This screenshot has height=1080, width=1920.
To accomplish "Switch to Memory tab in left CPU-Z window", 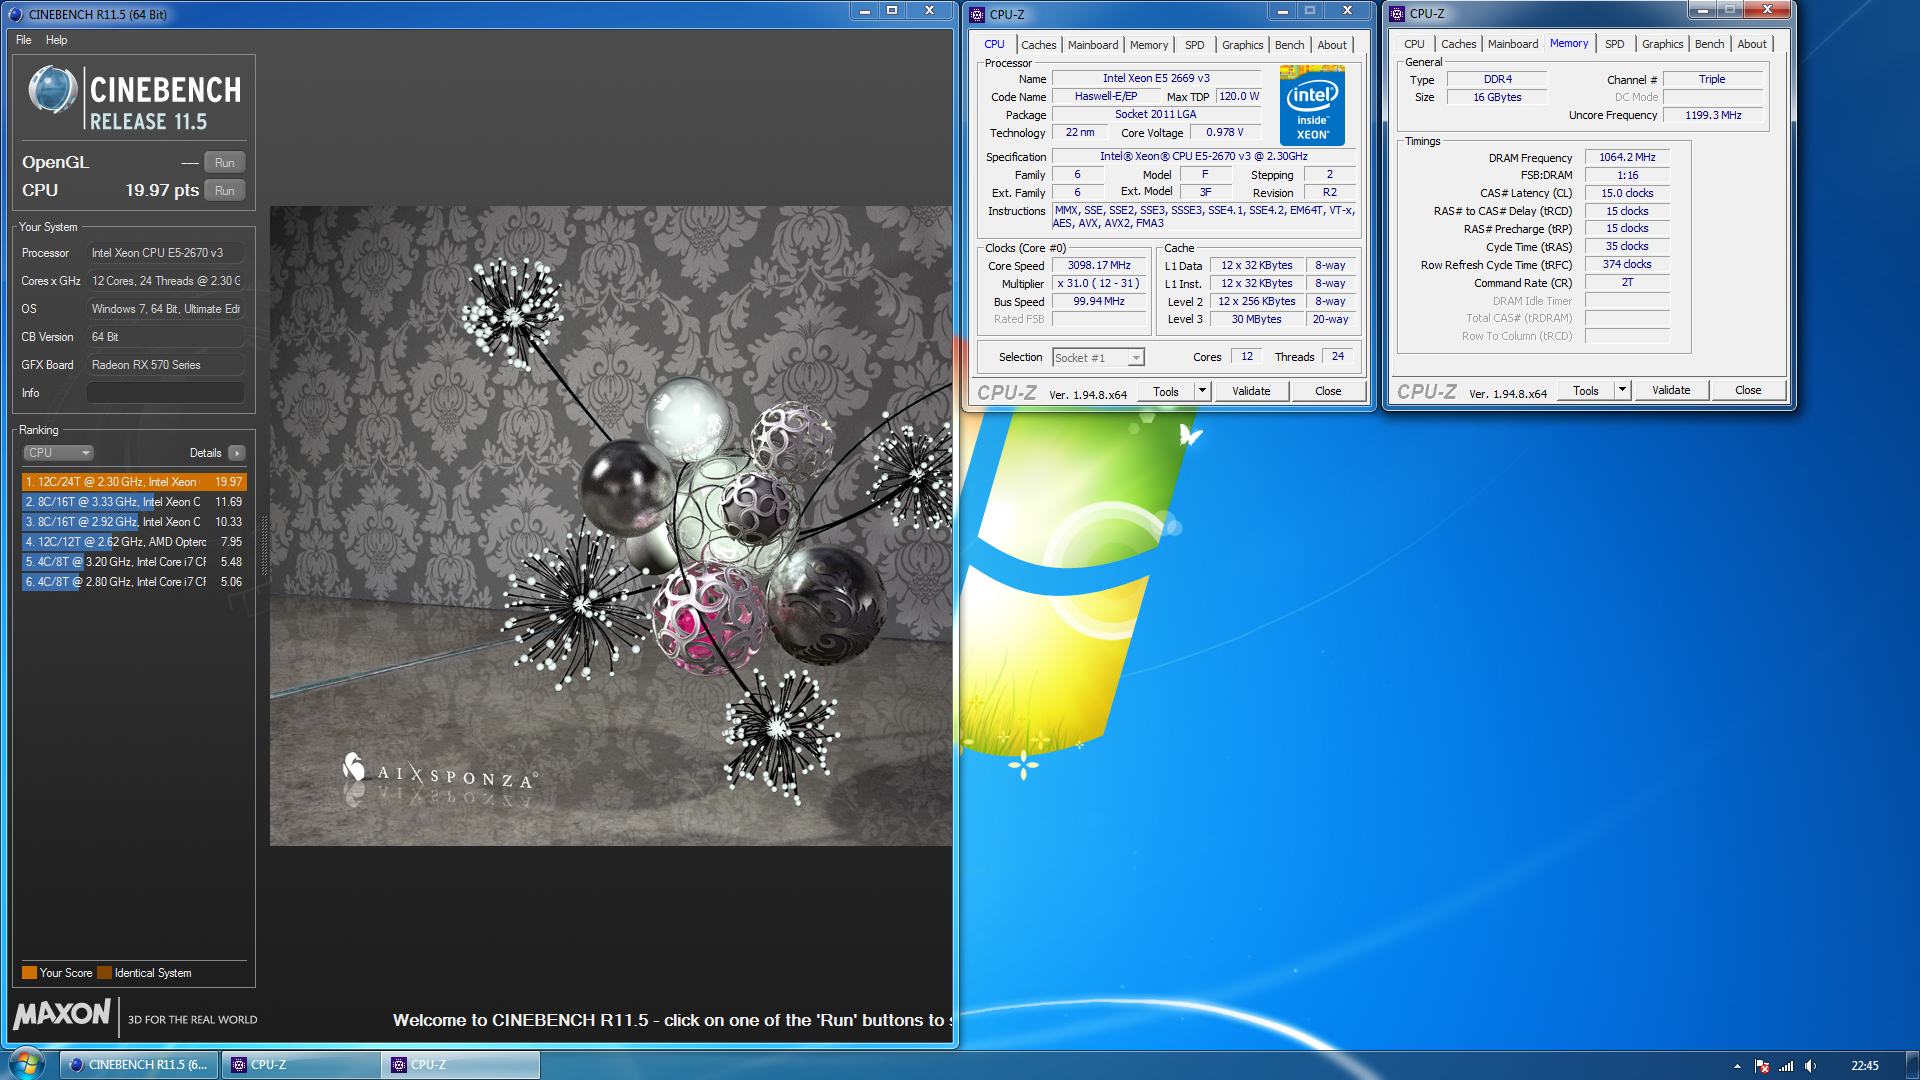I will [1148, 45].
